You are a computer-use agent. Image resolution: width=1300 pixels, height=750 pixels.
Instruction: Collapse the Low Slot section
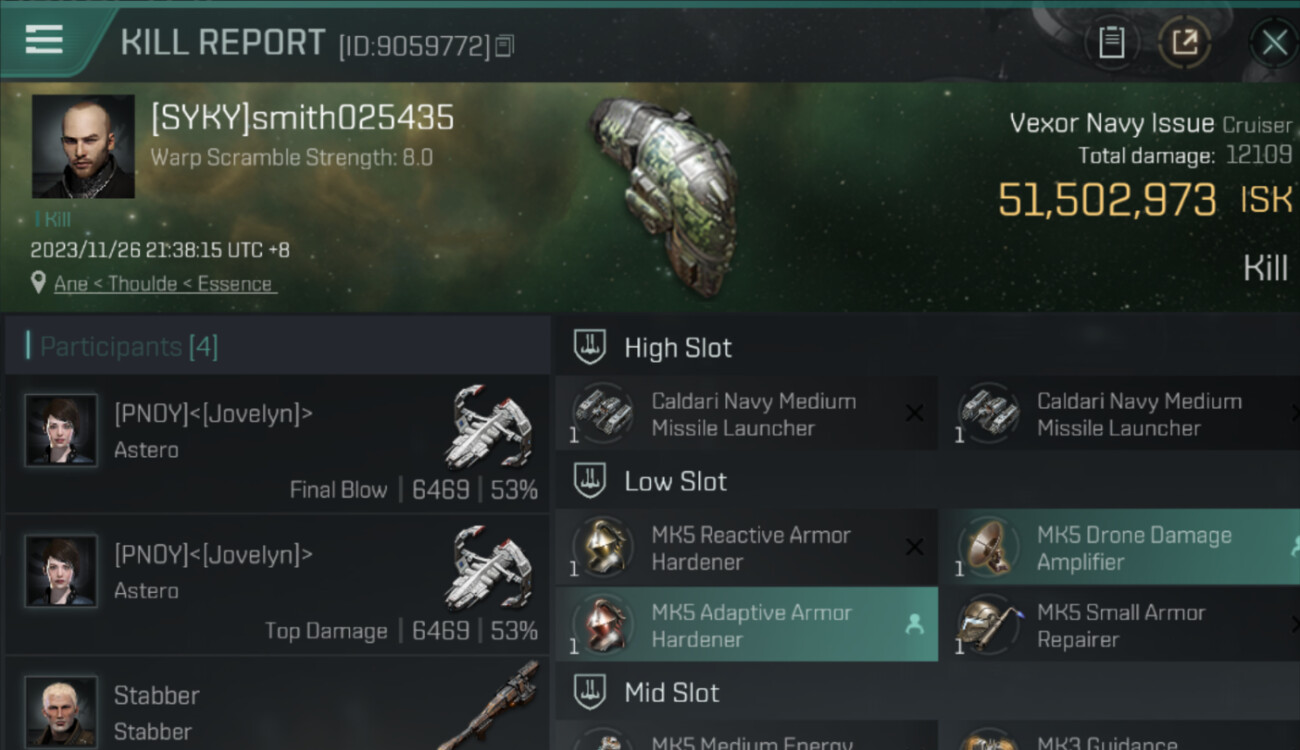(x=590, y=482)
